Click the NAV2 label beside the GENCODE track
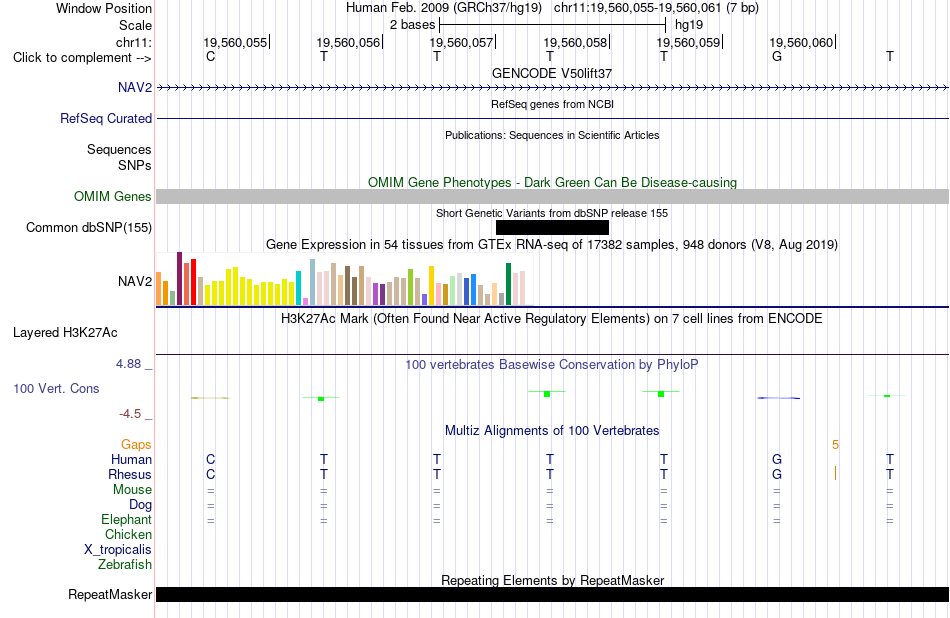950x618 pixels. (x=135, y=87)
